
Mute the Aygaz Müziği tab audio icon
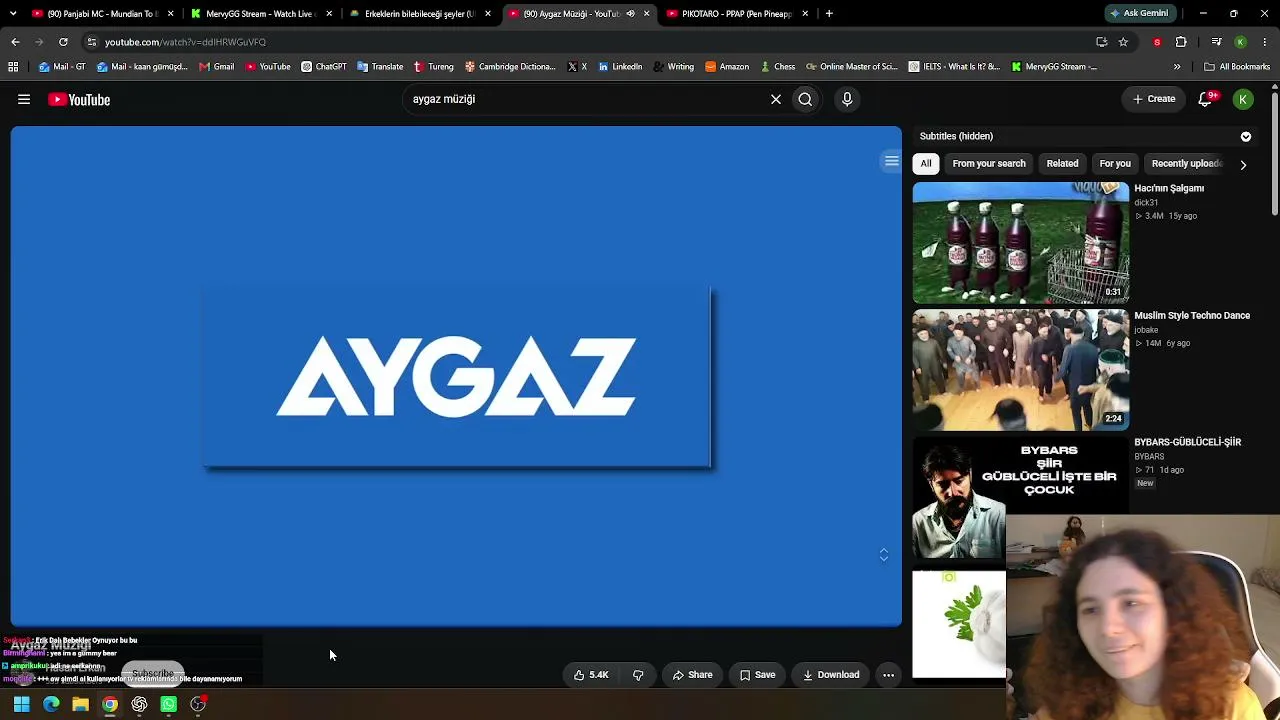630,14
